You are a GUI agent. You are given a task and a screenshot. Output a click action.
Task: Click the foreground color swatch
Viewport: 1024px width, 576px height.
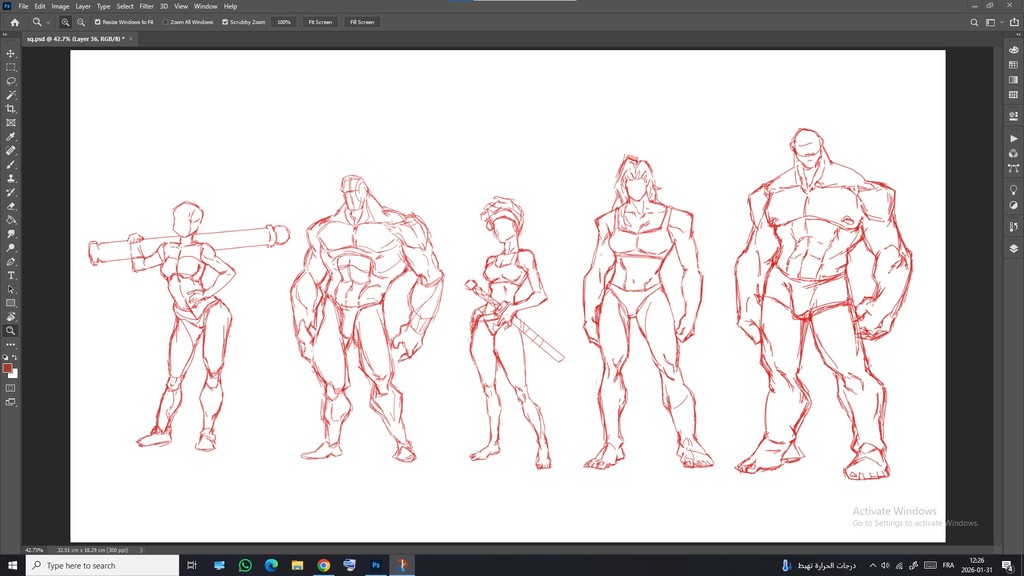pos(8,368)
